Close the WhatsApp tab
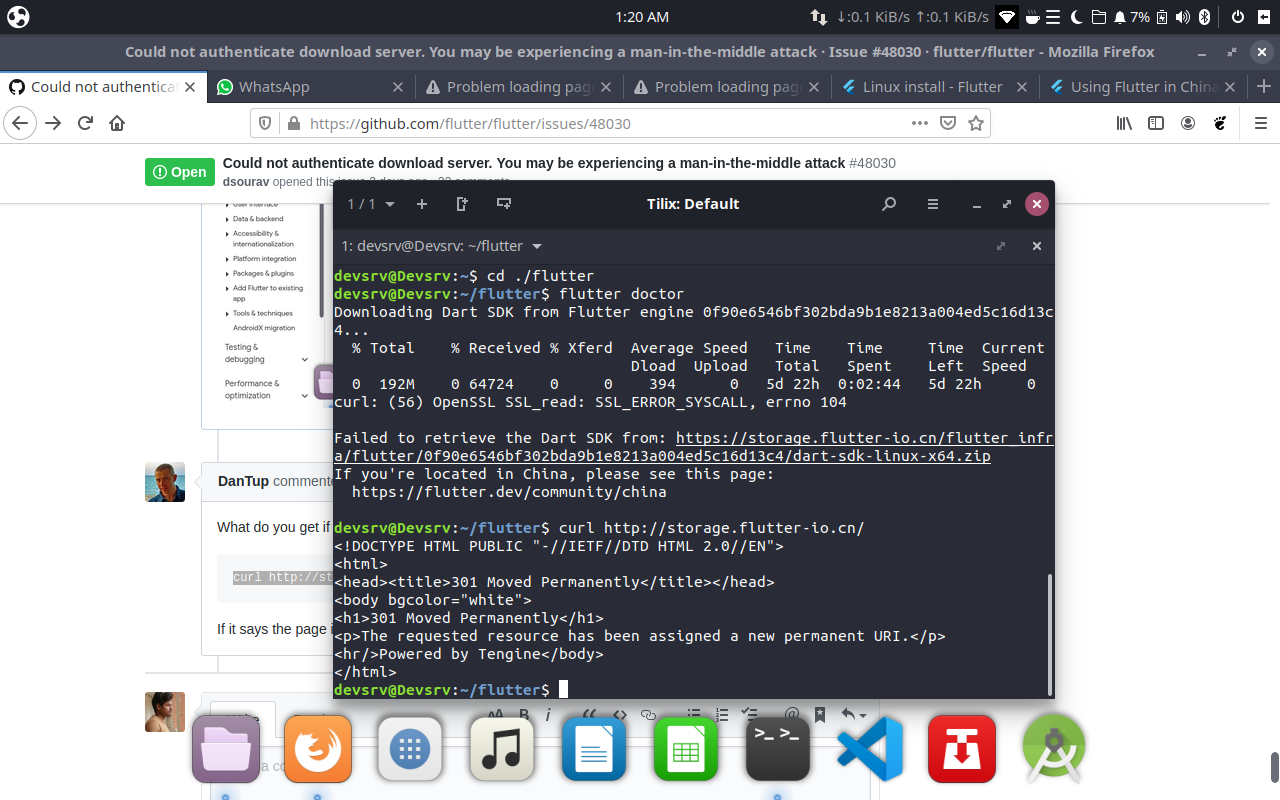 click(398, 87)
